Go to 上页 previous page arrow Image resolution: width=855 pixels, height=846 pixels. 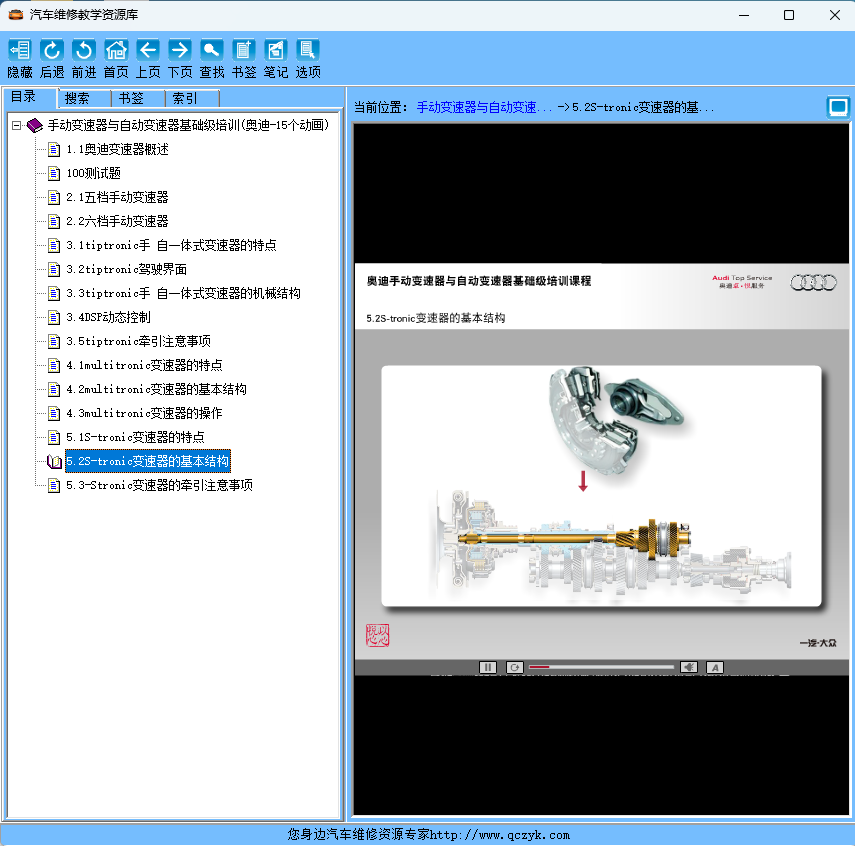coord(148,50)
